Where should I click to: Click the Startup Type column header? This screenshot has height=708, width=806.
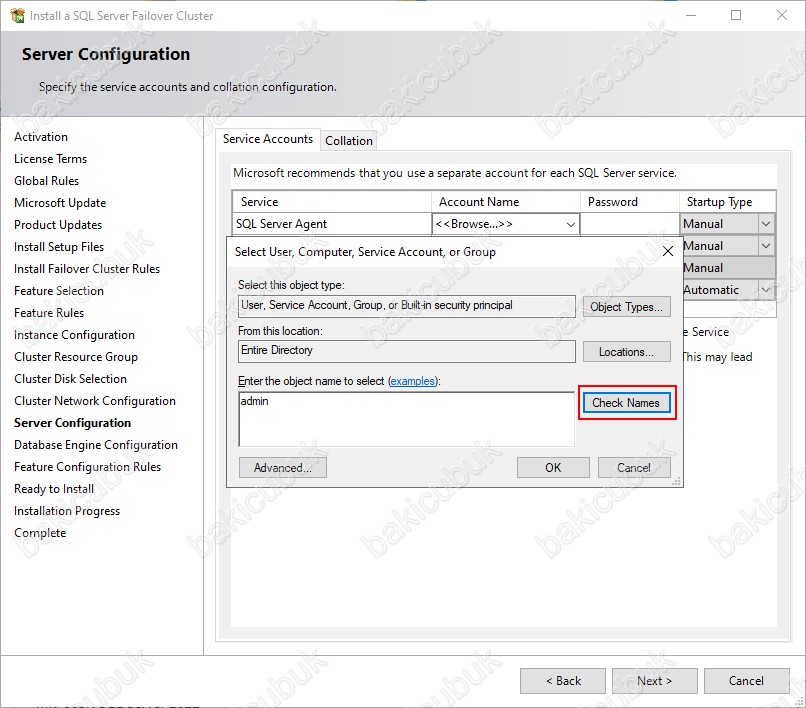tap(727, 202)
